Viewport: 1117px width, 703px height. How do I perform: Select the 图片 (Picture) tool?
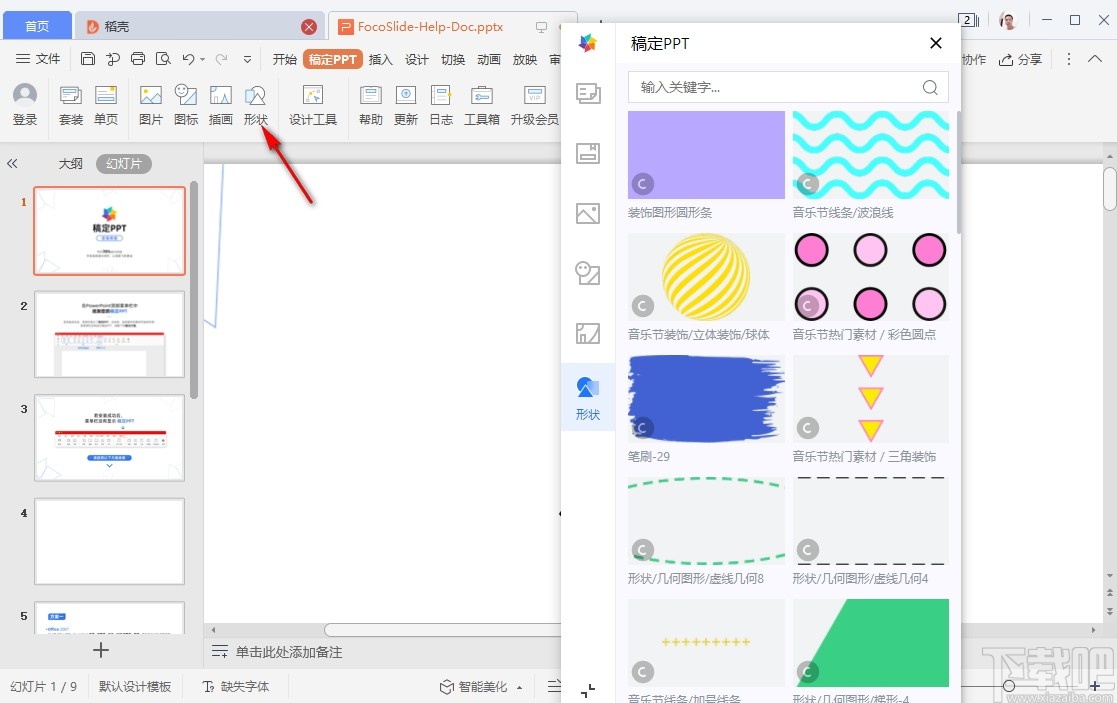[150, 104]
